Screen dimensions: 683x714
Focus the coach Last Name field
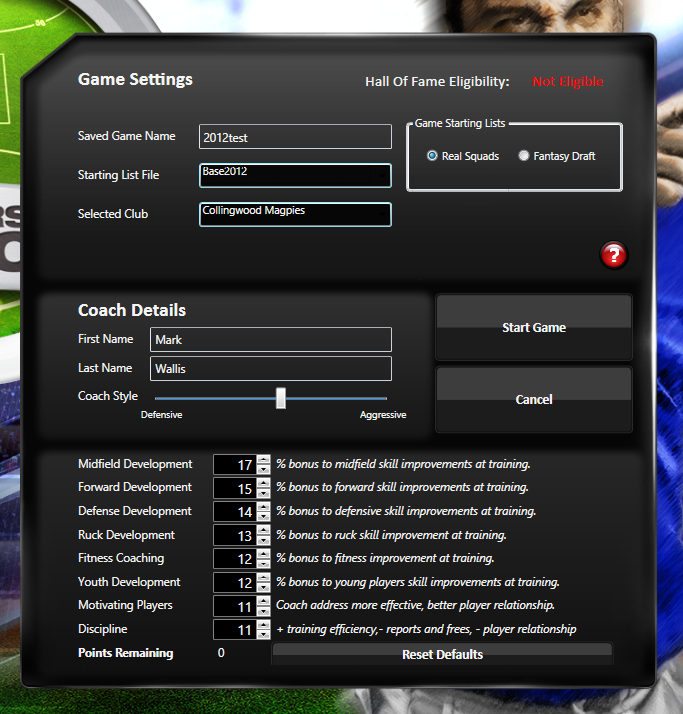point(270,369)
